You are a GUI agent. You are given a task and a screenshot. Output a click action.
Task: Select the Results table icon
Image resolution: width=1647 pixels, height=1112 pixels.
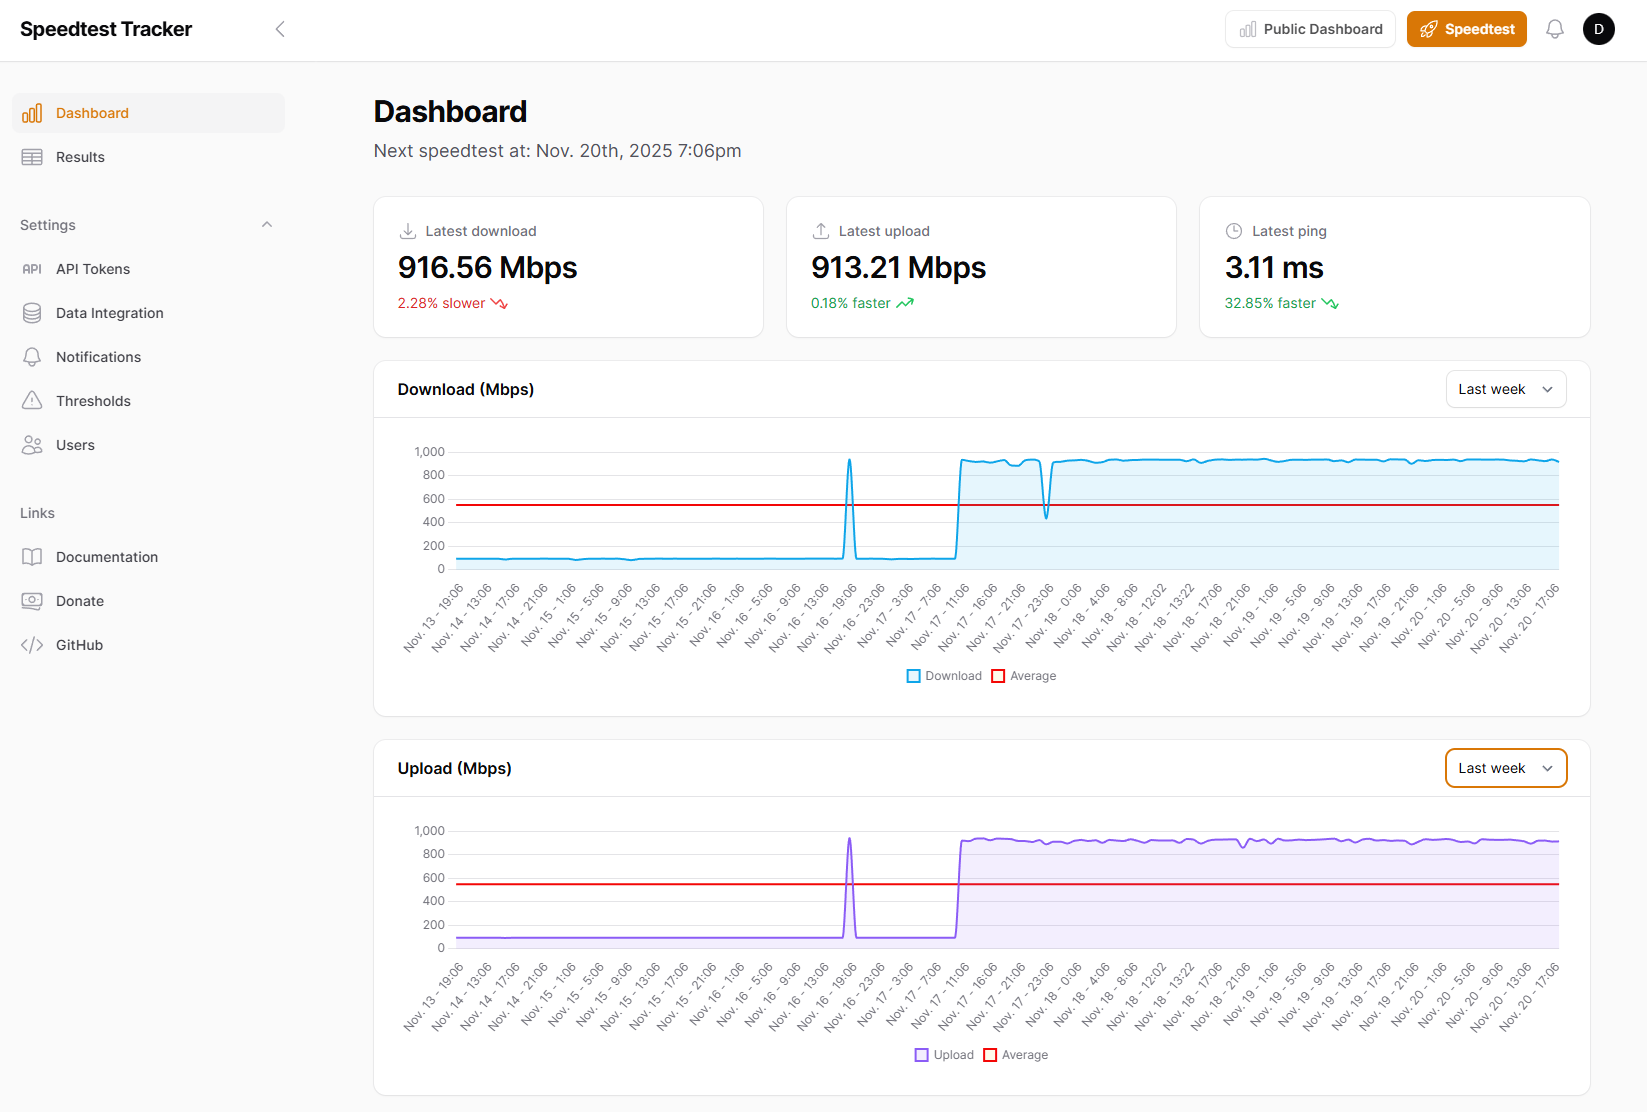point(32,157)
